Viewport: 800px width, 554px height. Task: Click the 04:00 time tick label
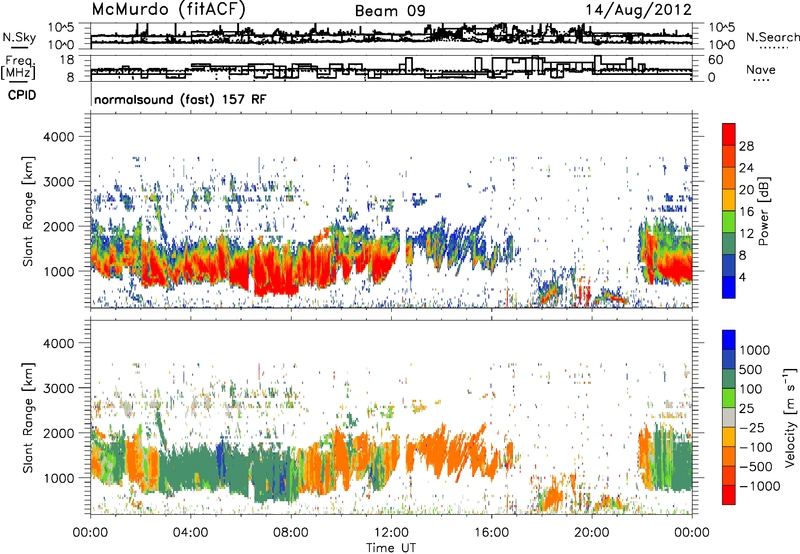point(190,533)
